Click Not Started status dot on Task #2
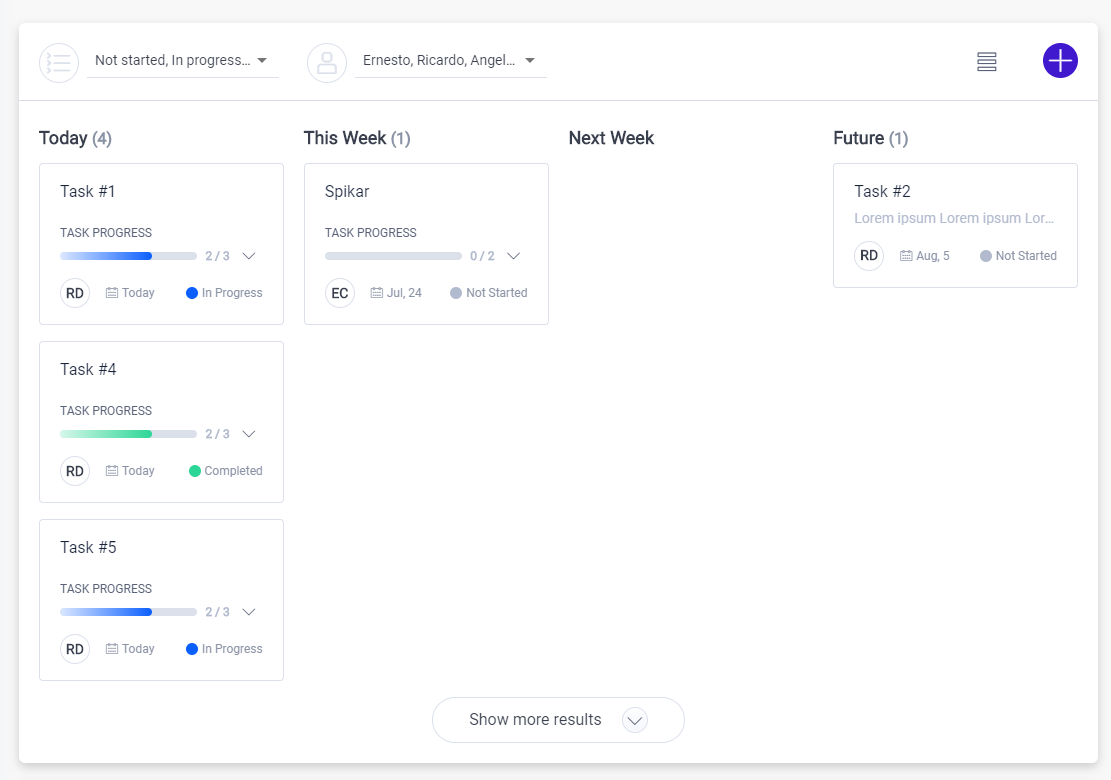Image resolution: width=1111 pixels, height=780 pixels. 986,256
